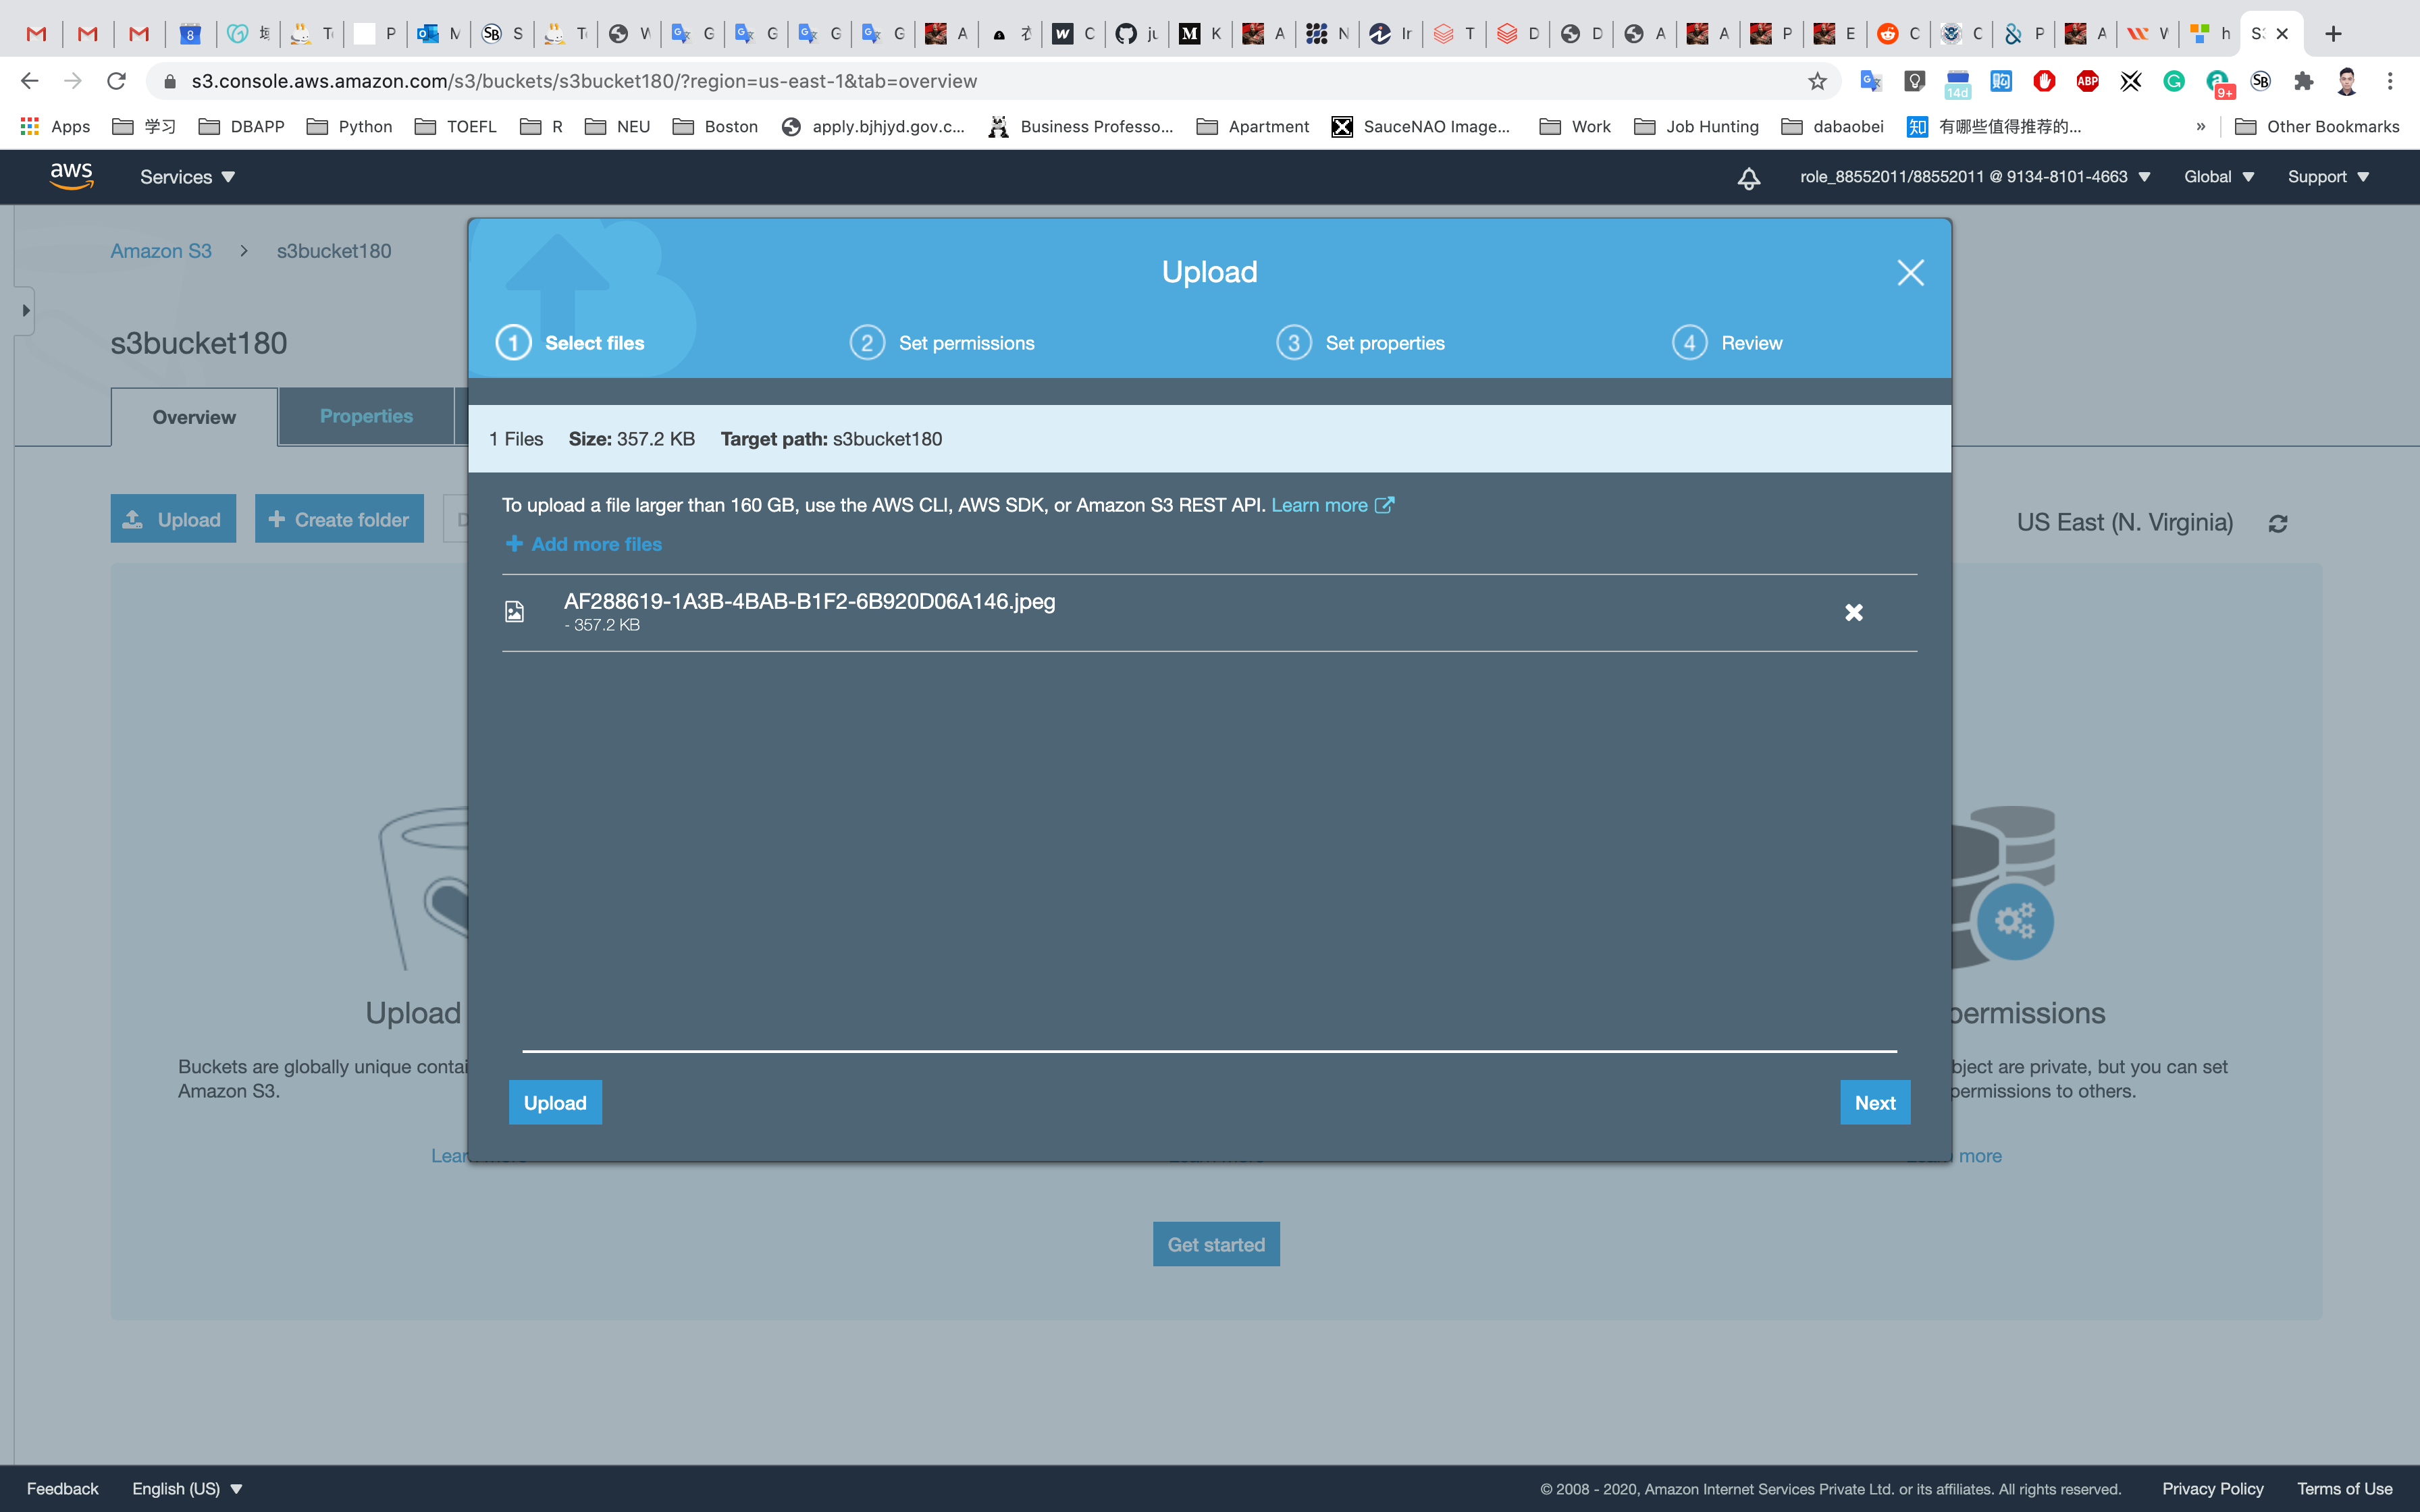This screenshot has height=1512, width=2420.
Task: Expand the Support dropdown menu
Action: click(x=2328, y=177)
